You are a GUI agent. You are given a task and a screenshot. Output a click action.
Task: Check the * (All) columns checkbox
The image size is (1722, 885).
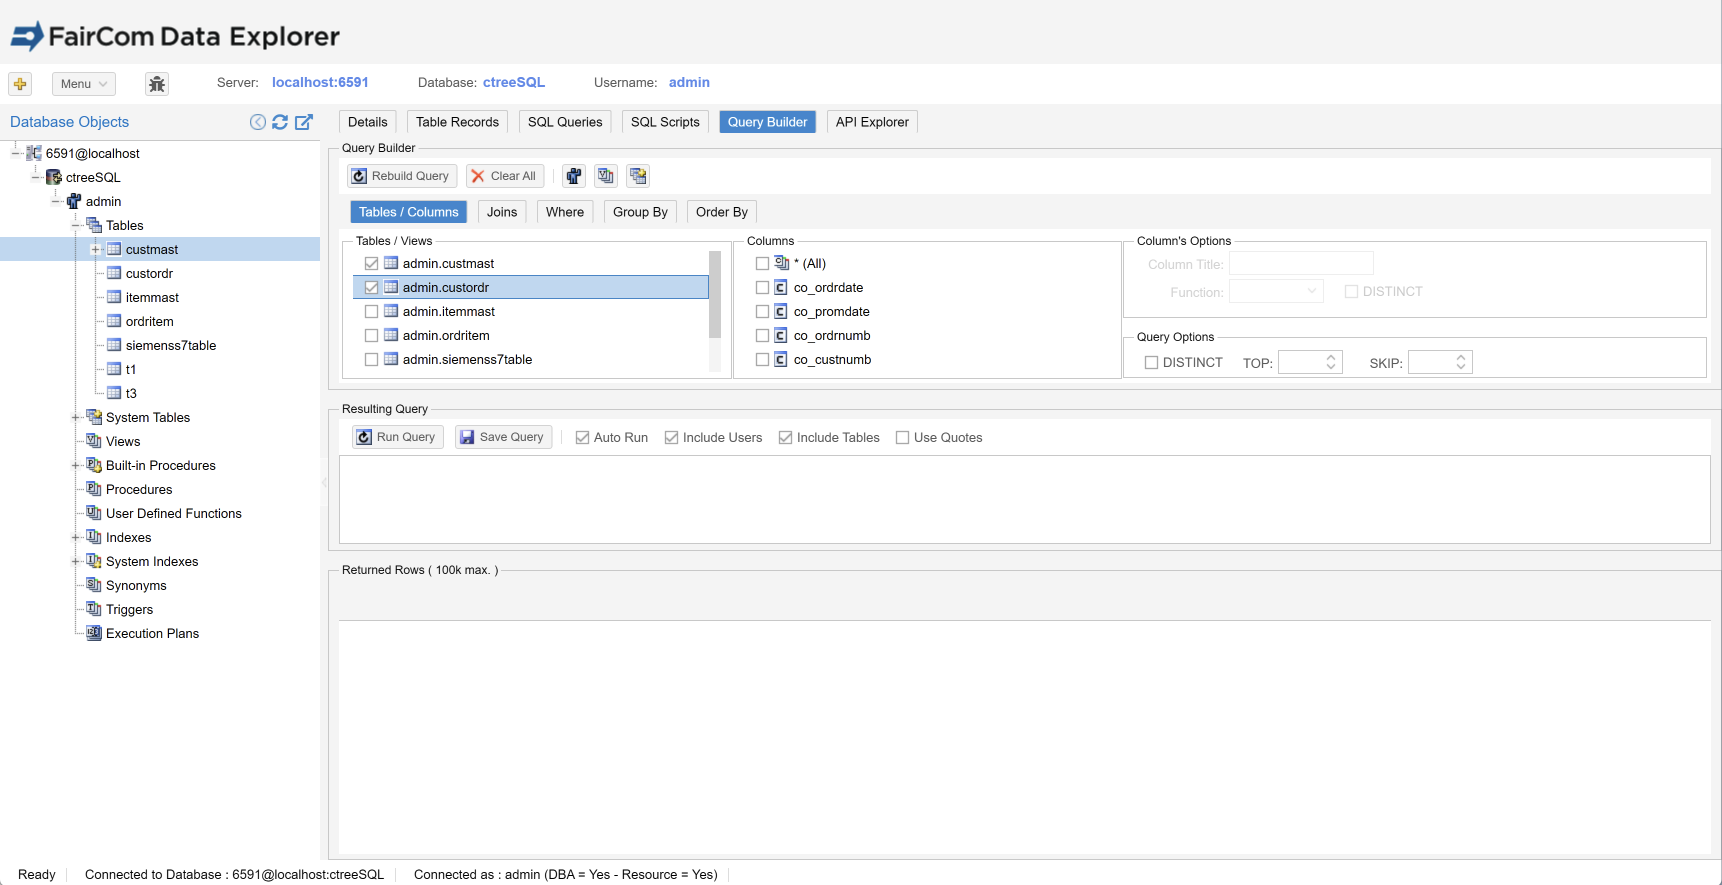coord(762,264)
